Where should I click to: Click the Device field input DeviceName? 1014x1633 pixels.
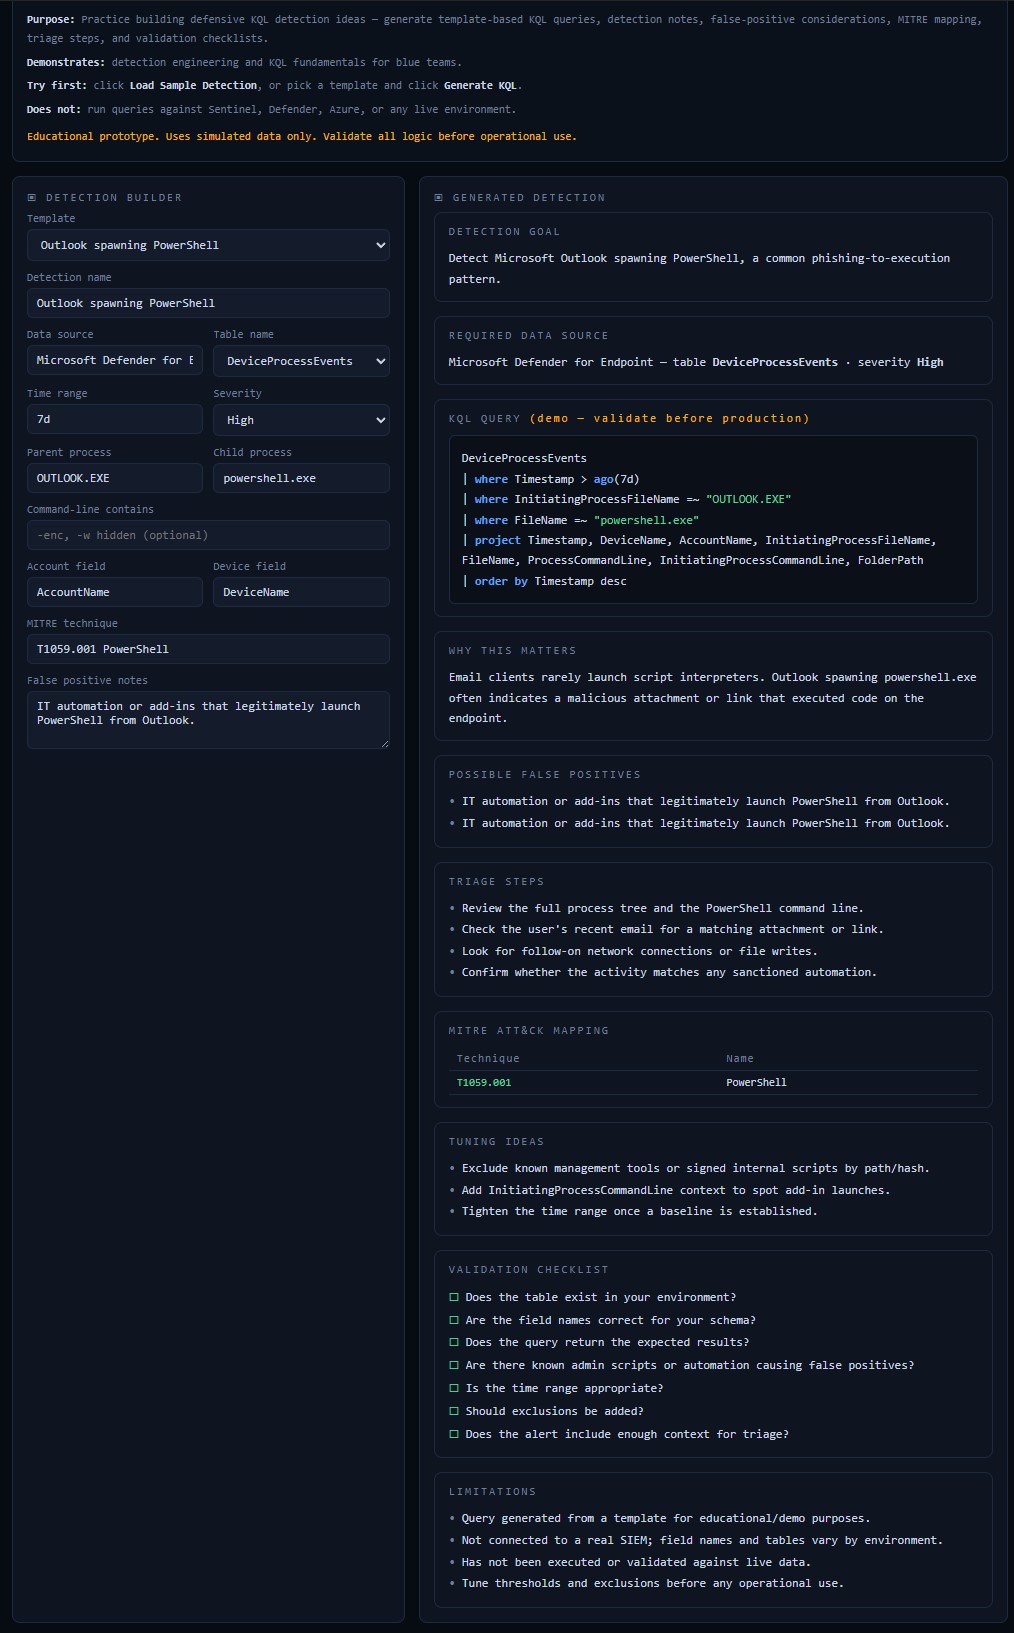pos(301,592)
